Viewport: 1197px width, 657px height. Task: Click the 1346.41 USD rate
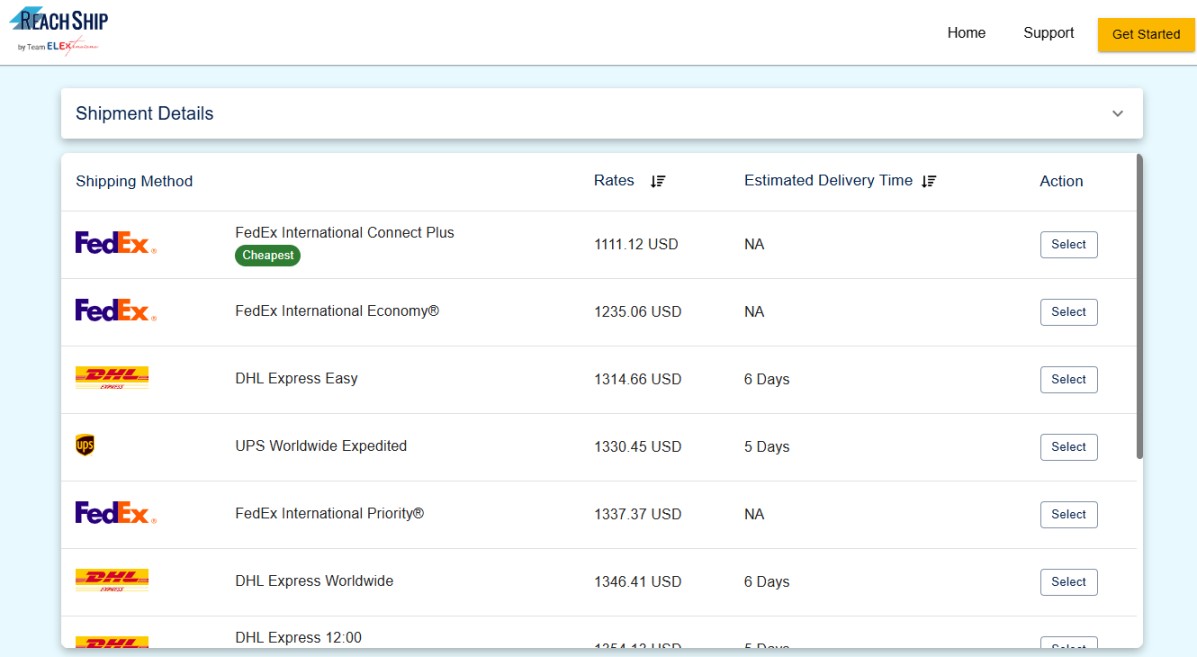pyautogui.click(x=637, y=581)
